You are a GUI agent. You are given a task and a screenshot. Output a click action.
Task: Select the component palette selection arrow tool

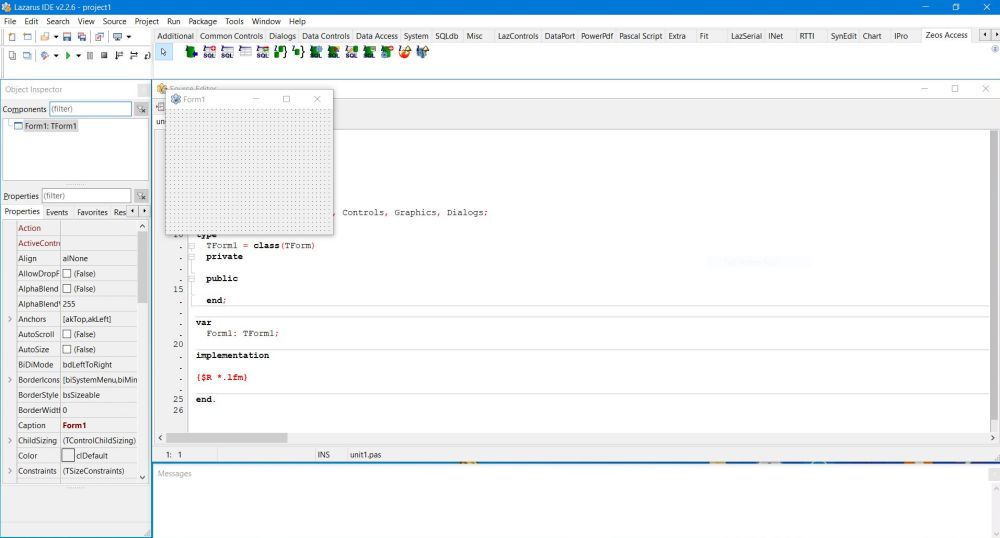164,52
